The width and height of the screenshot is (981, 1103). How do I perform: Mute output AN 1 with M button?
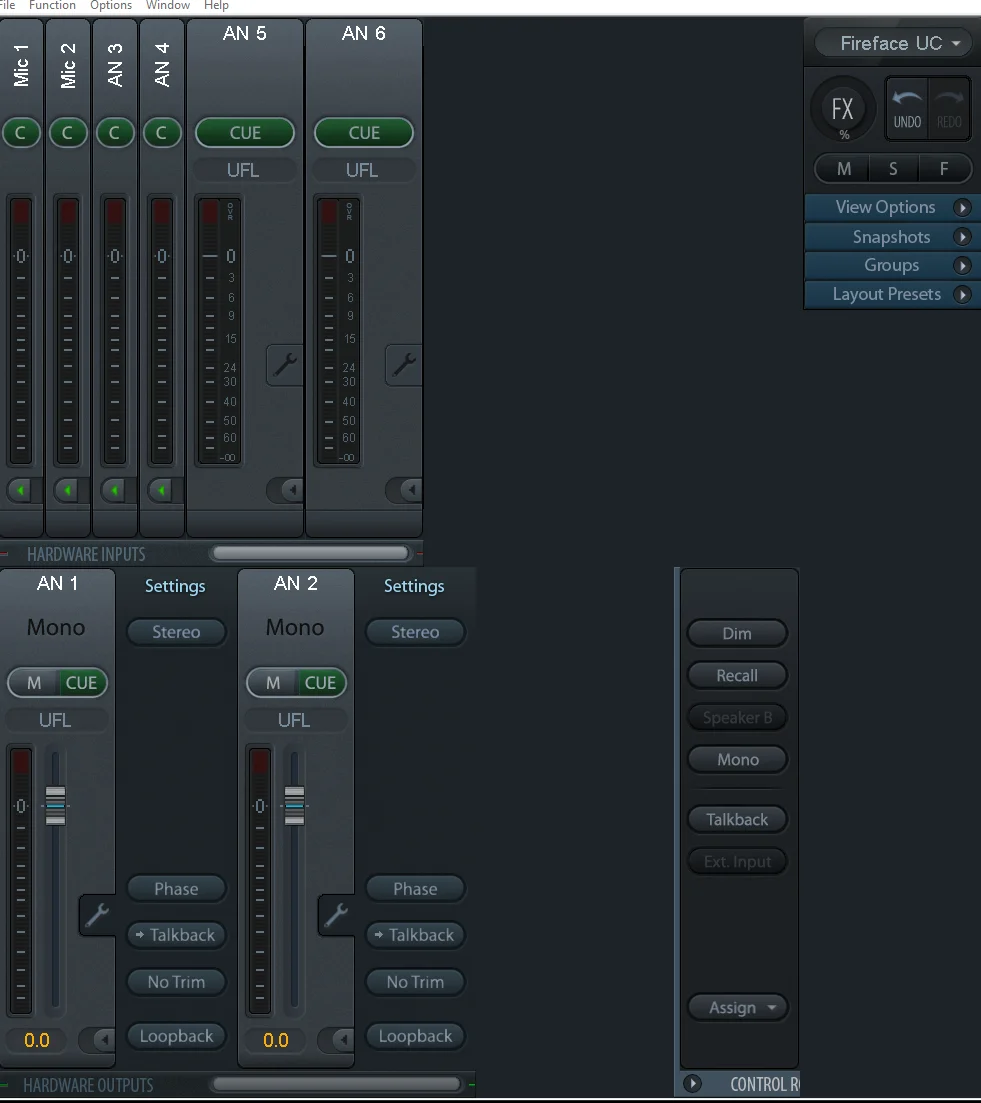tap(33, 683)
